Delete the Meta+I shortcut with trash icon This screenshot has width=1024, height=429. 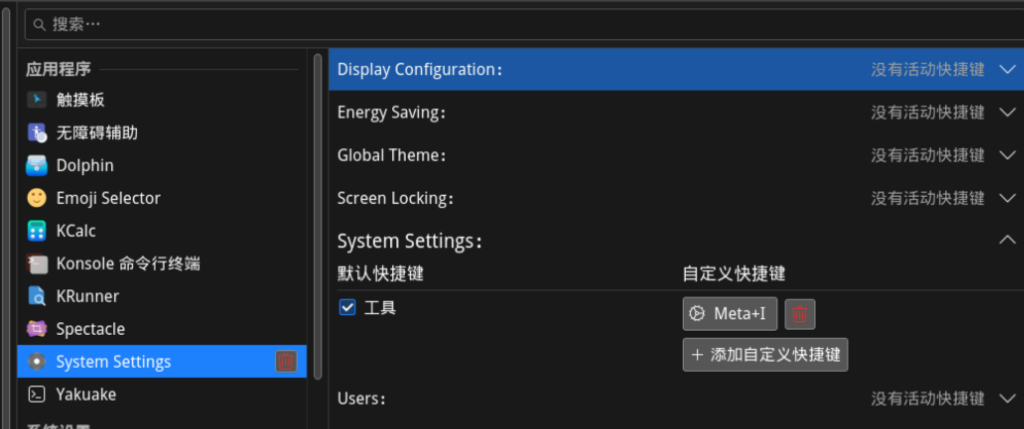click(x=799, y=314)
